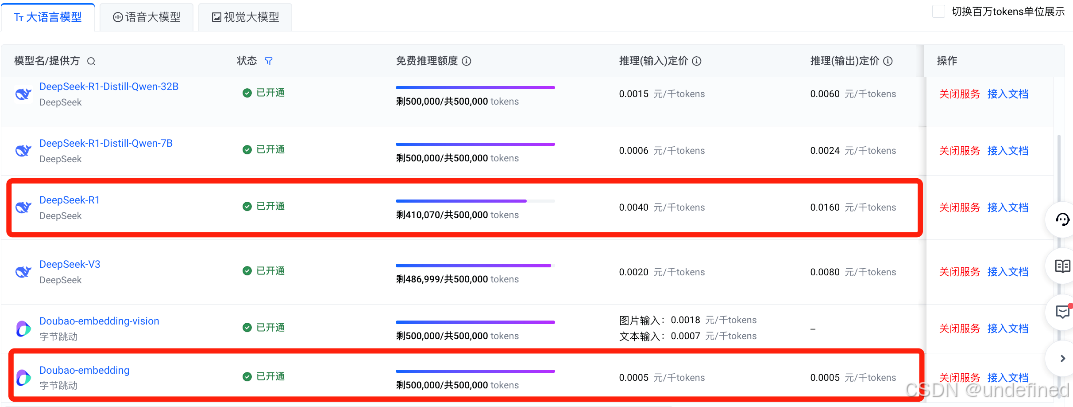Click the 0.0080 output price for DeepSeek-V3
This screenshot has height=407, width=1073.
825,272
